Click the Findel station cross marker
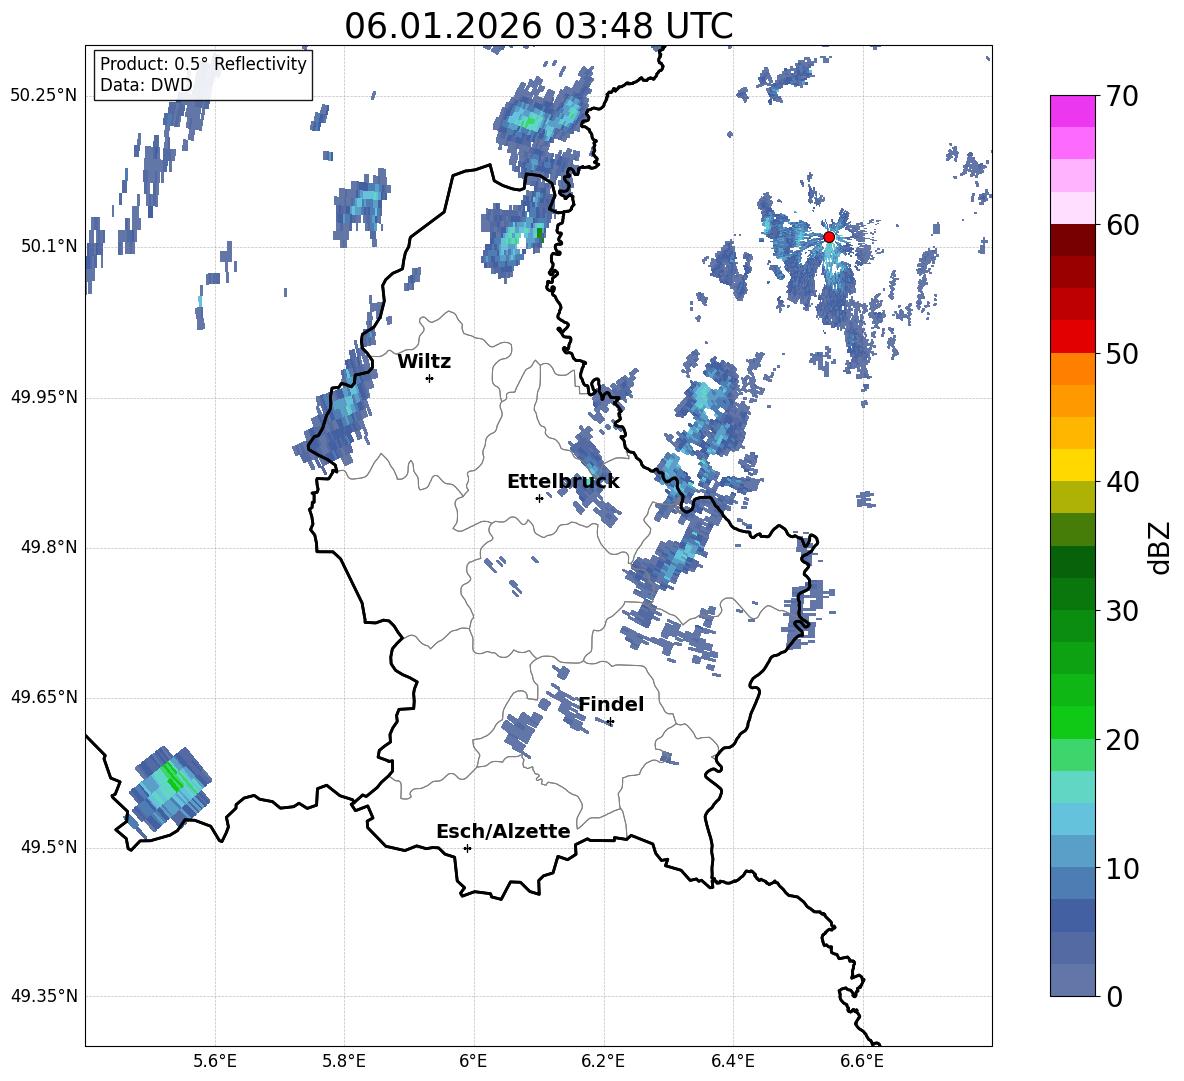Image resolution: width=1184 pixels, height=1081 pixels. (x=610, y=722)
